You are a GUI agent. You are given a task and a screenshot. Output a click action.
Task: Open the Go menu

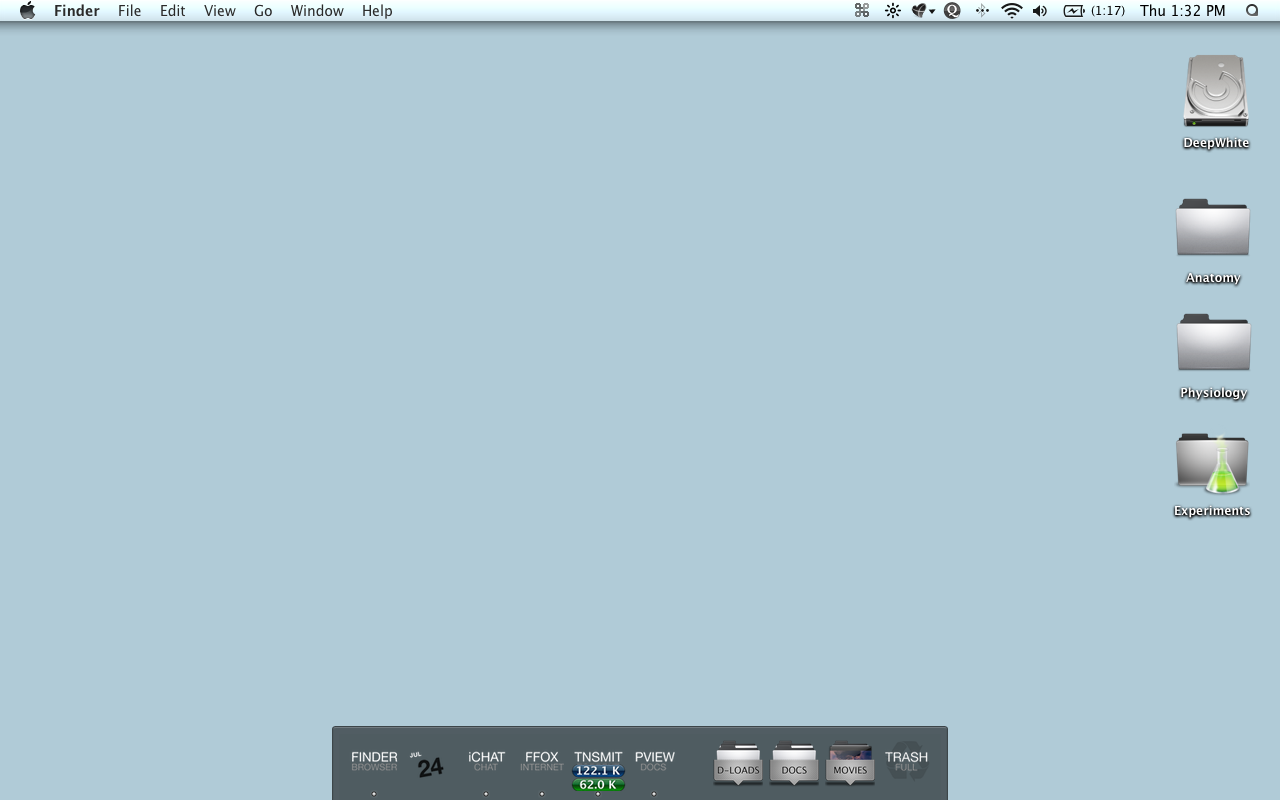(263, 11)
